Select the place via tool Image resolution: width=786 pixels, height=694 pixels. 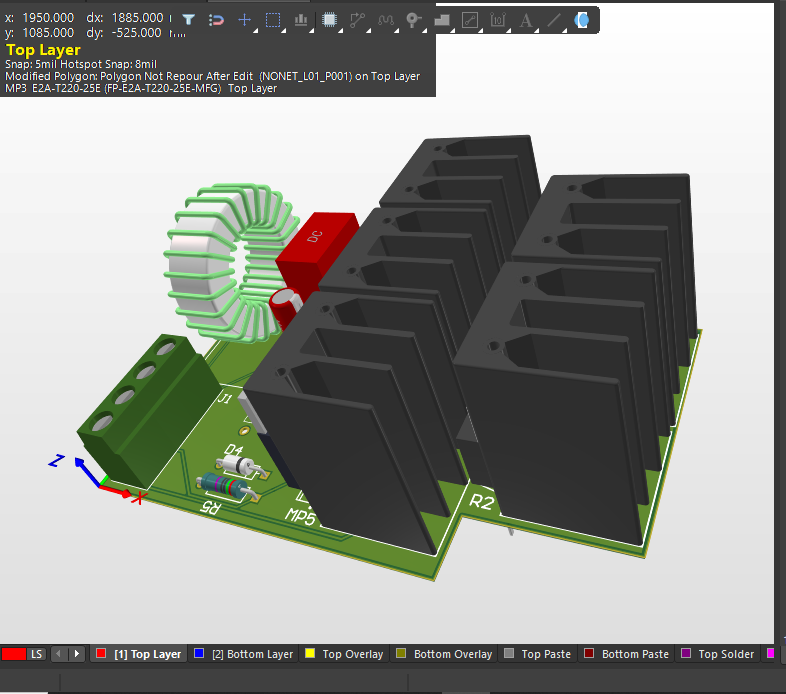[413, 20]
